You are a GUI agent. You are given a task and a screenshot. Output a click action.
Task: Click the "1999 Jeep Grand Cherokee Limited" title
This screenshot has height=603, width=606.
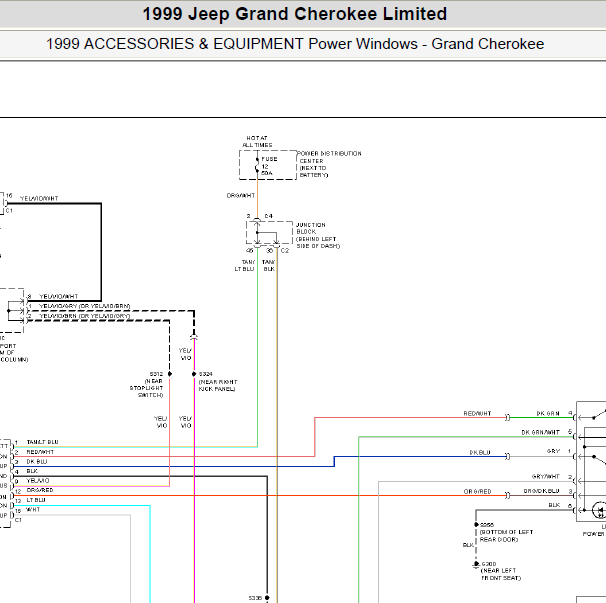[295, 14]
